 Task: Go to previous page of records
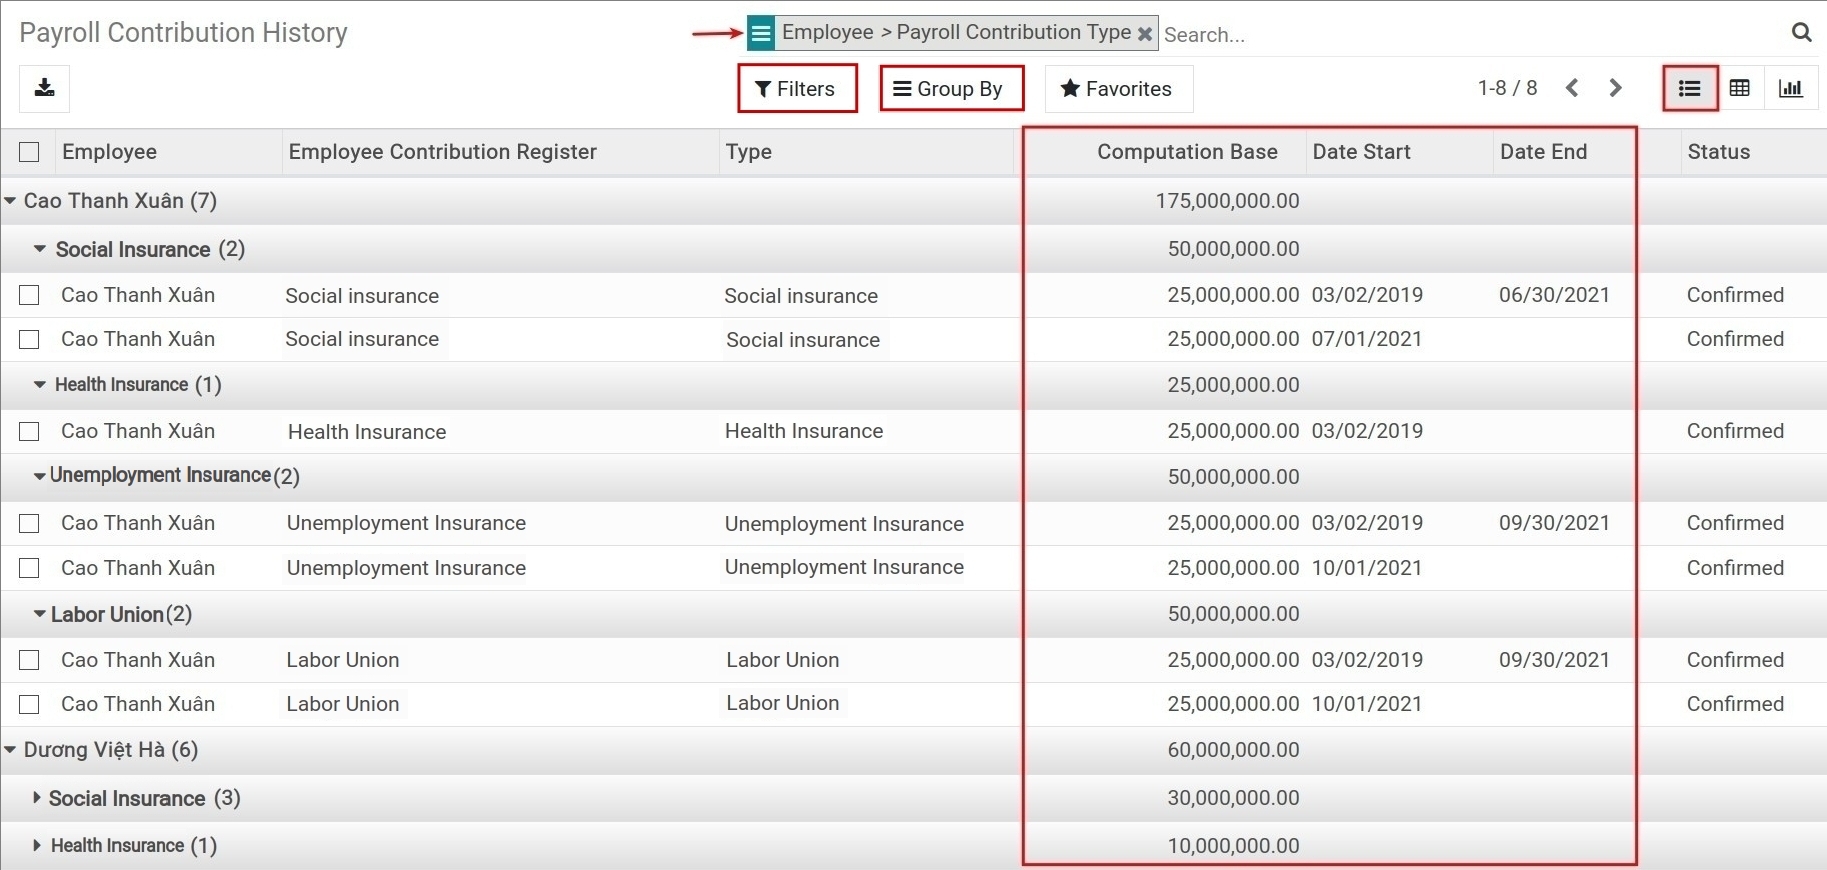(x=1572, y=88)
